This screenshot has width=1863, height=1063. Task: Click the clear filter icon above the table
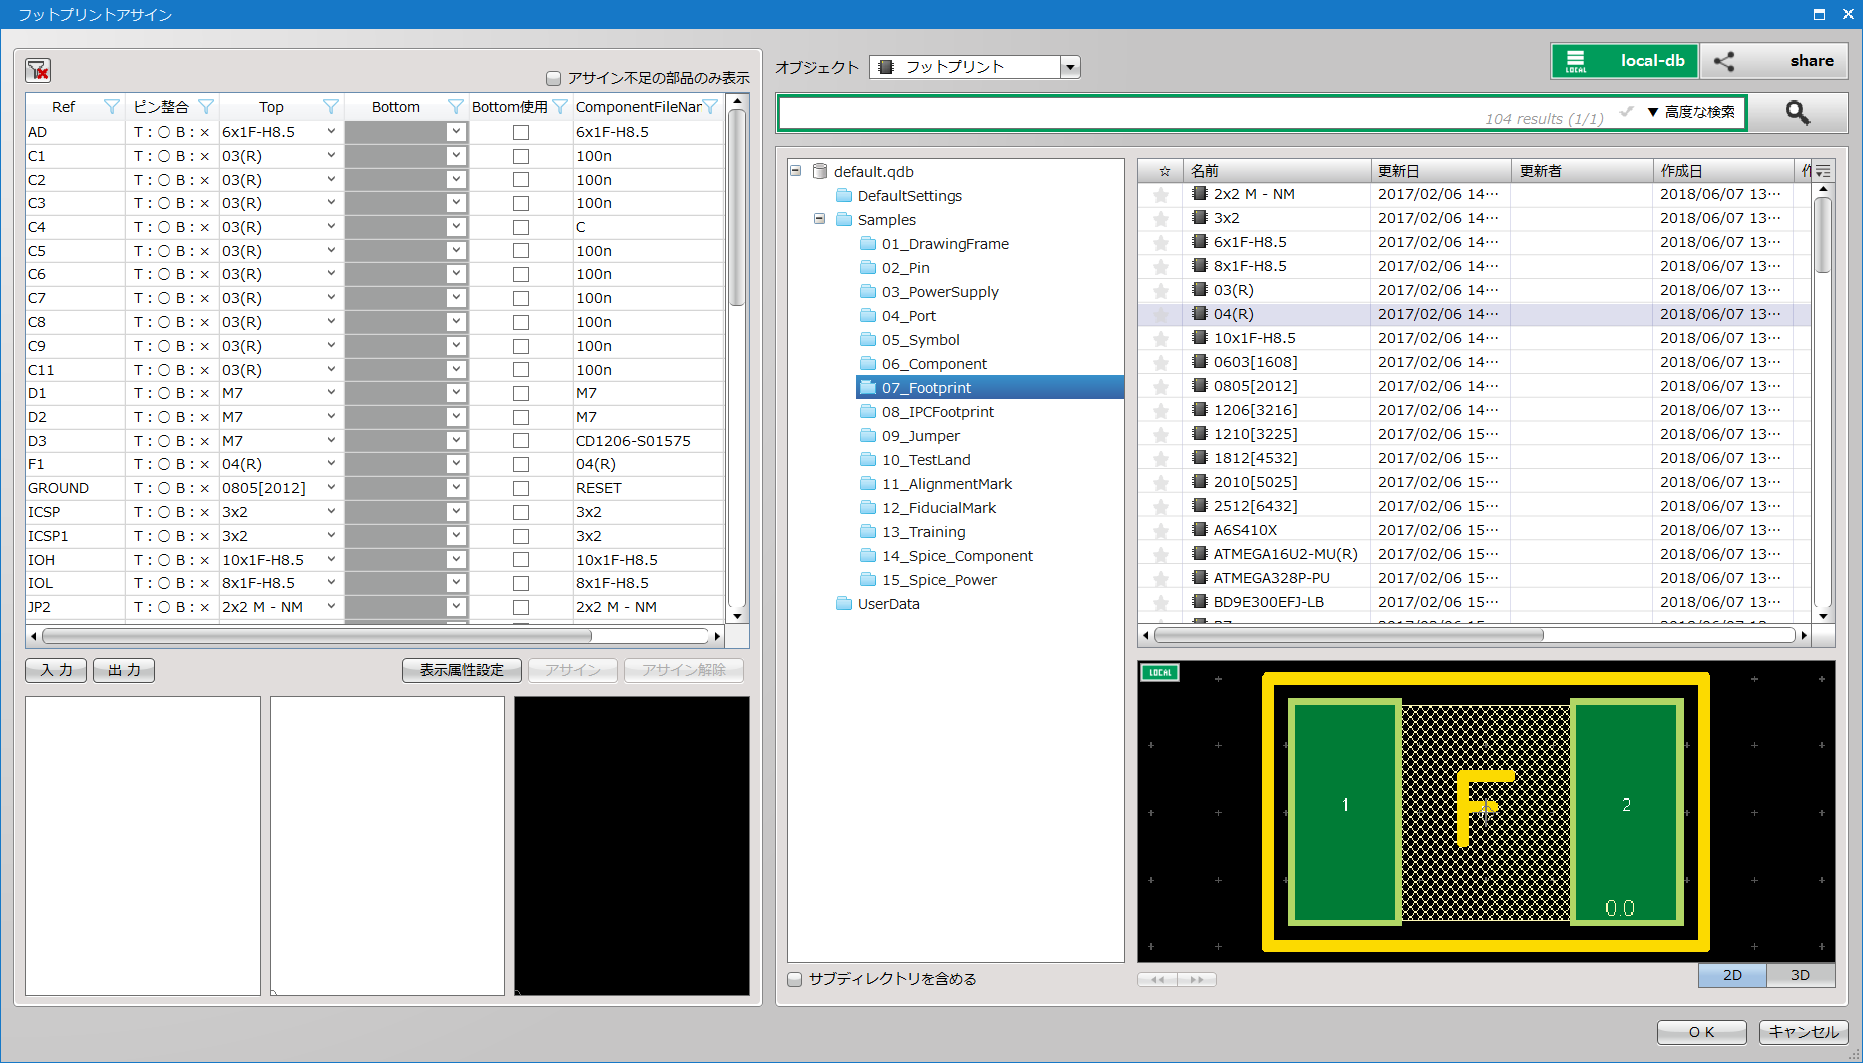click(38, 70)
